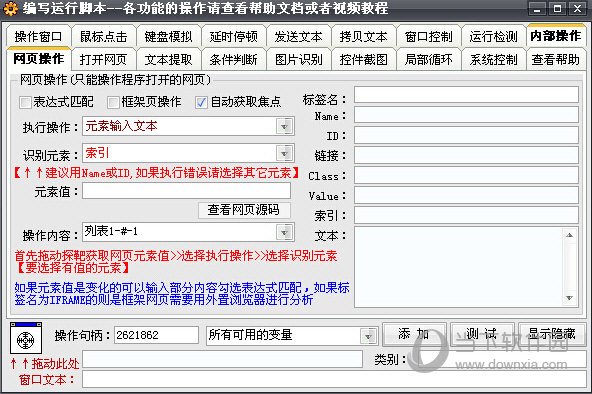The image size is (592, 394).
Task: Click the 添加 button
Action: point(414,334)
